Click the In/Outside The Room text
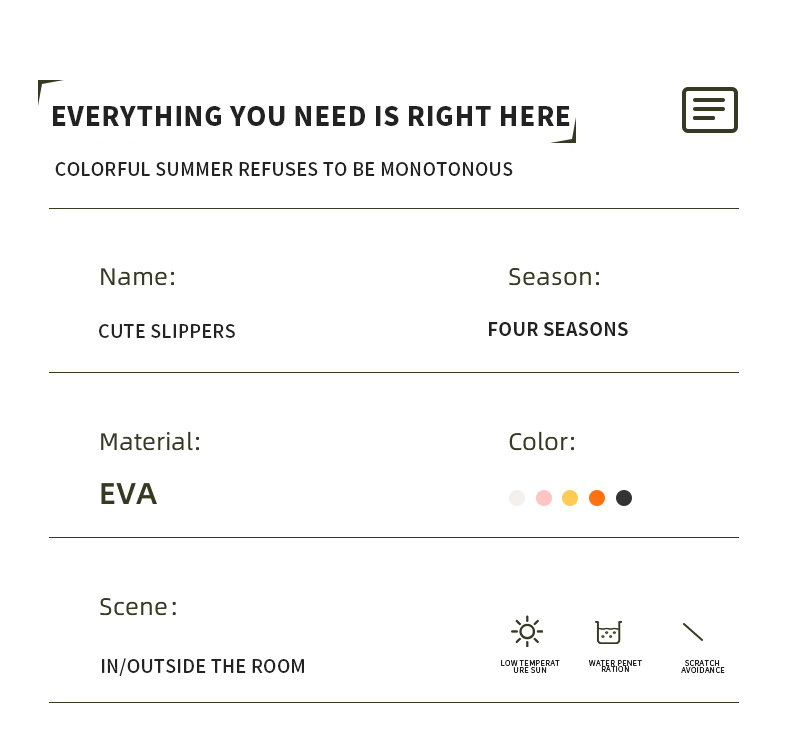The height and width of the screenshot is (735, 790). (x=203, y=667)
